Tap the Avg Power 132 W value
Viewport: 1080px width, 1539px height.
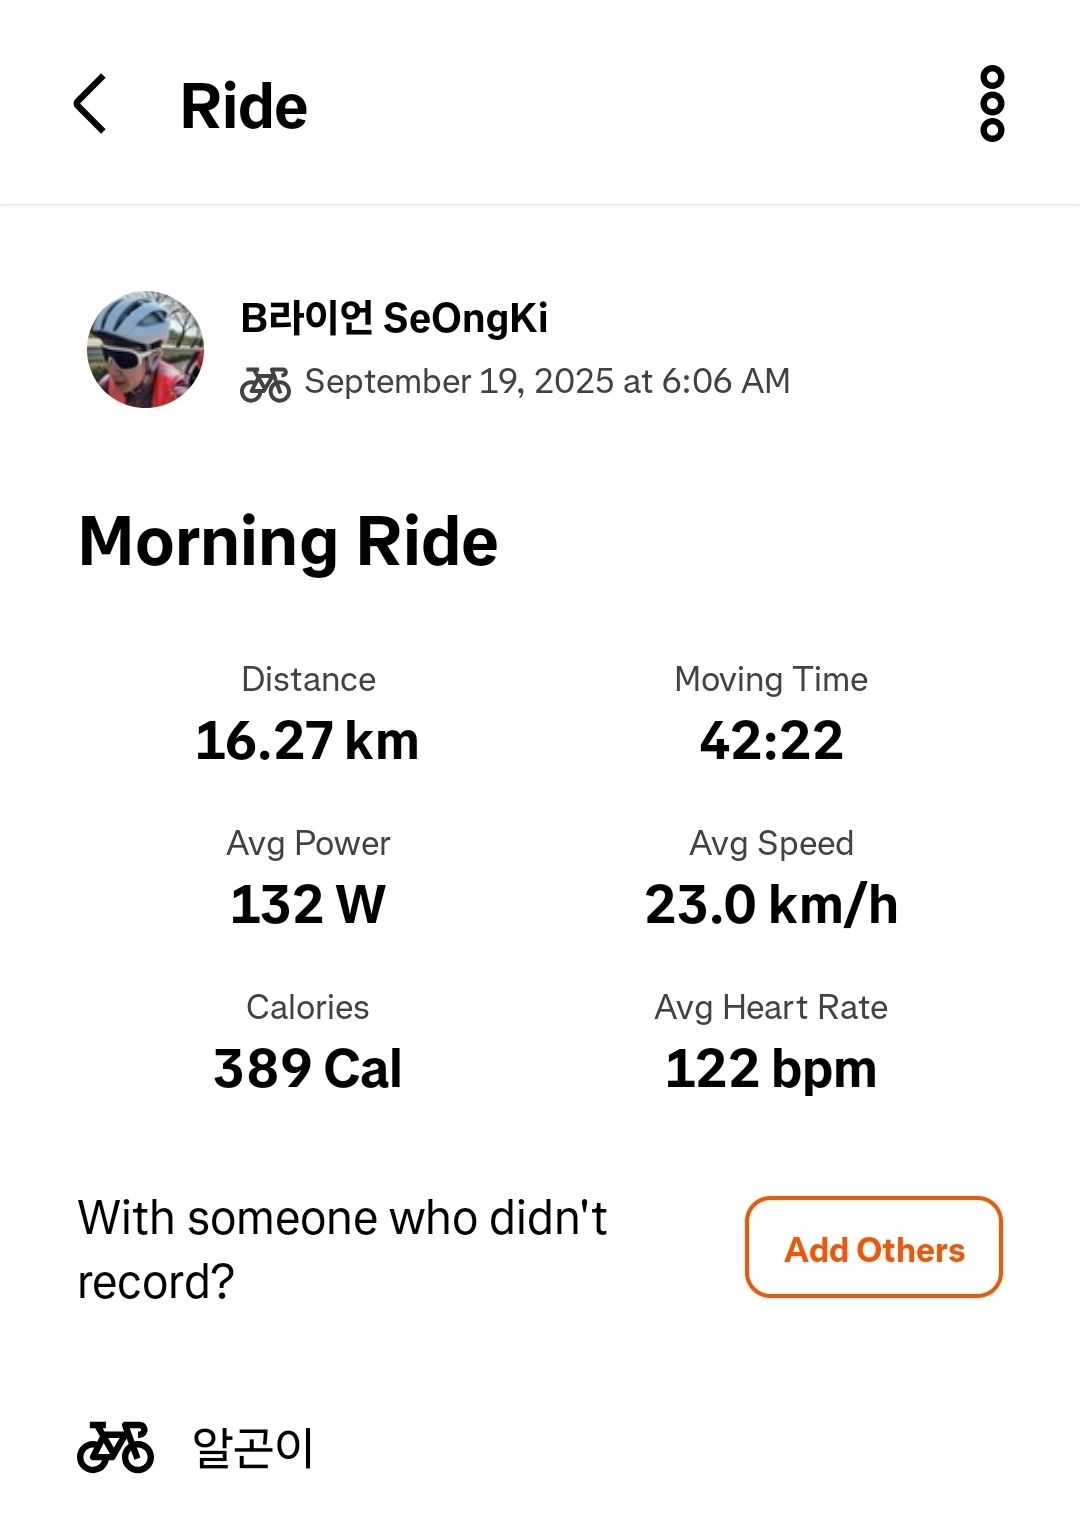click(308, 905)
